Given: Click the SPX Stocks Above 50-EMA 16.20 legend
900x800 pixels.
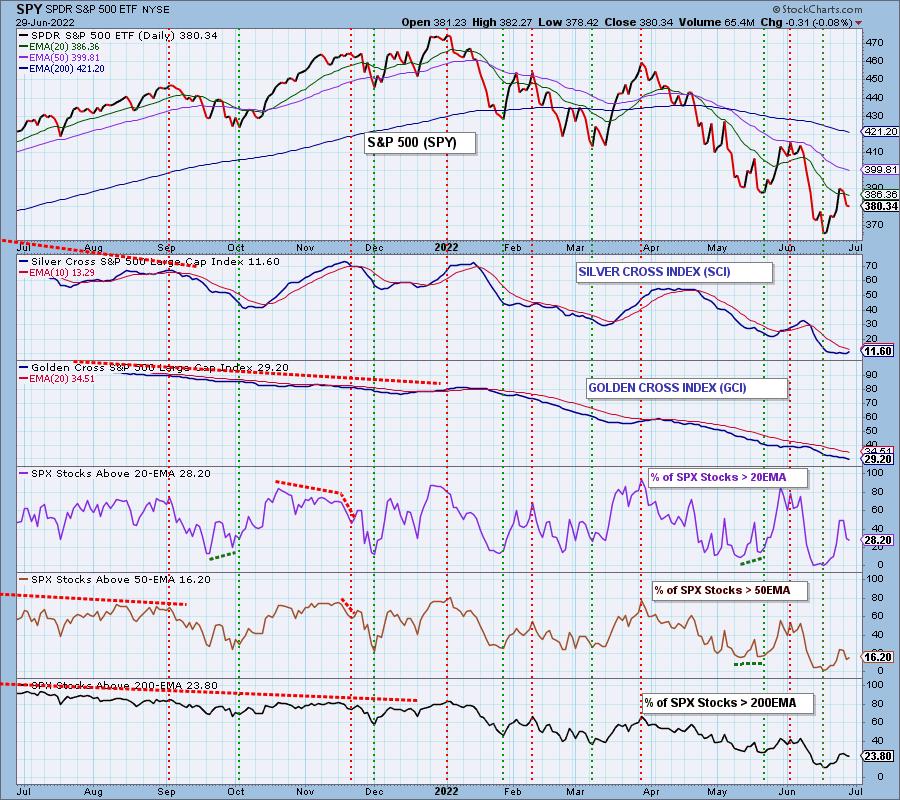Looking at the screenshot, I should click(115, 580).
